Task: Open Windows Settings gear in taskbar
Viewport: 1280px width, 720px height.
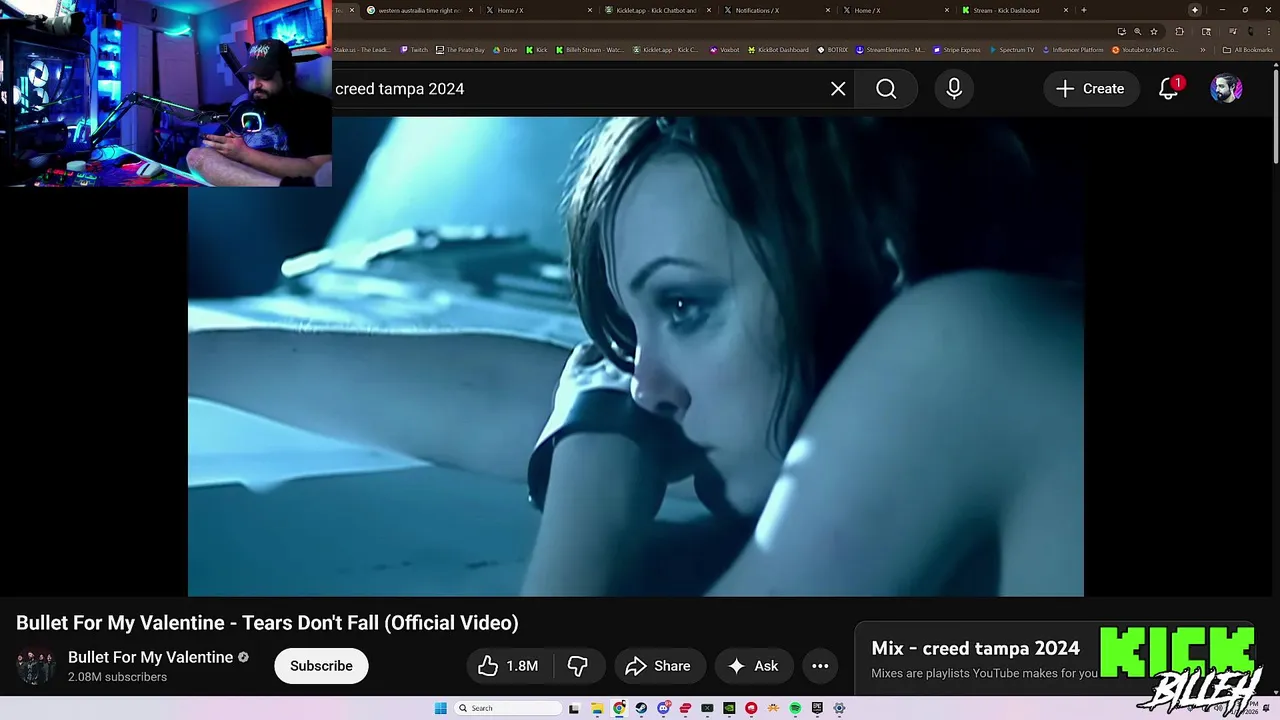Action: (839, 708)
